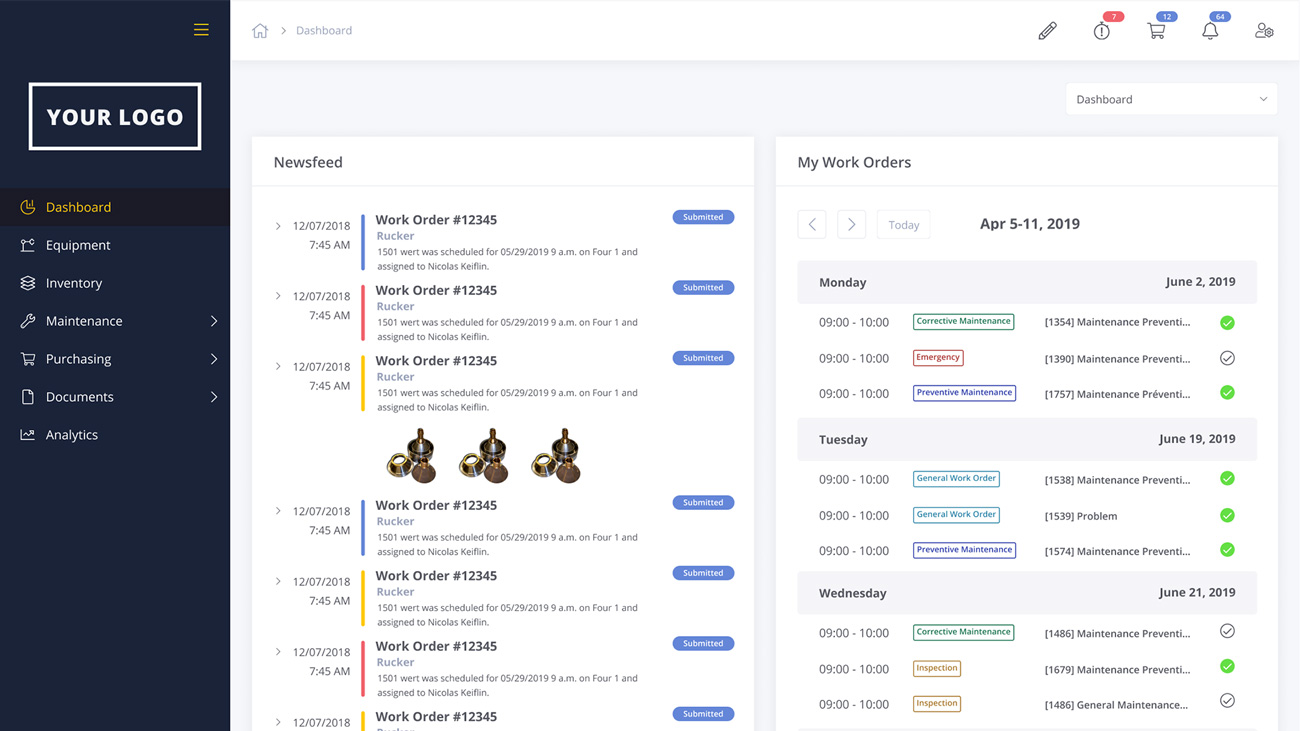Open the user settings icon in the header
This screenshot has width=1300, height=731.
(x=1264, y=31)
